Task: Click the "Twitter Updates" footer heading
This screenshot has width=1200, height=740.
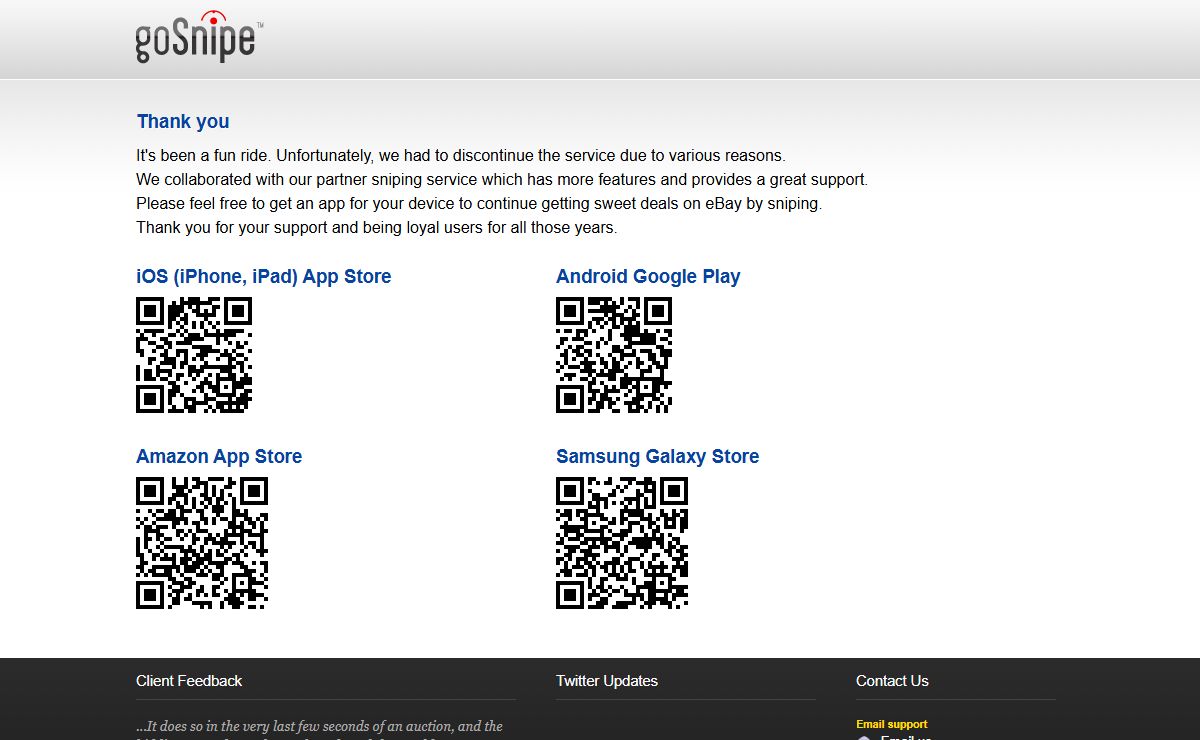Action: click(607, 681)
